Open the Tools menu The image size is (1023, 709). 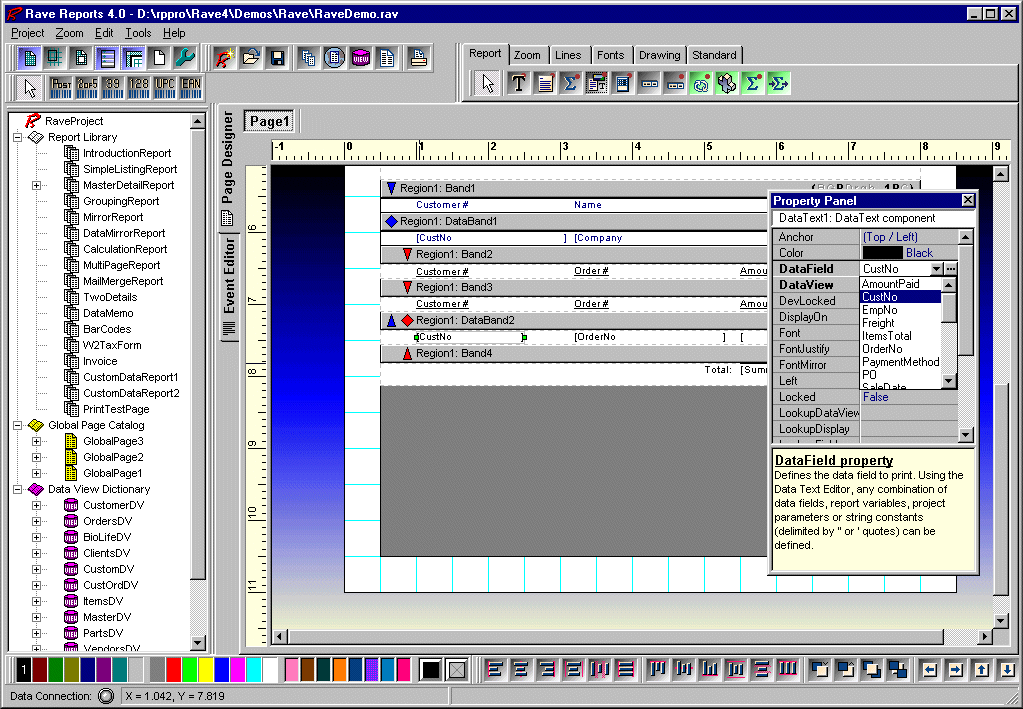point(138,33)
